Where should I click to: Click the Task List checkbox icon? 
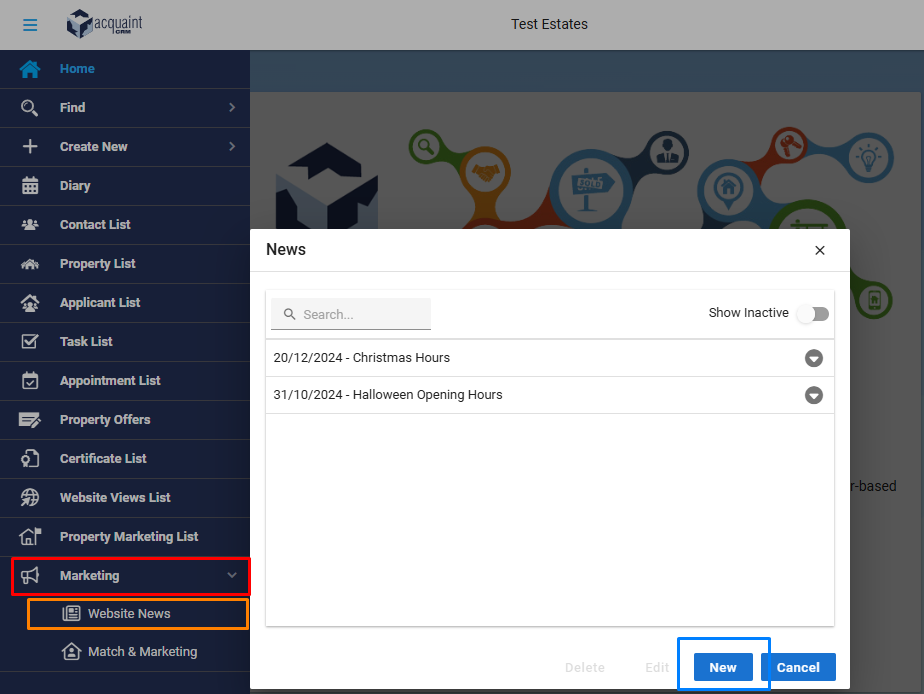pos(30,342)
